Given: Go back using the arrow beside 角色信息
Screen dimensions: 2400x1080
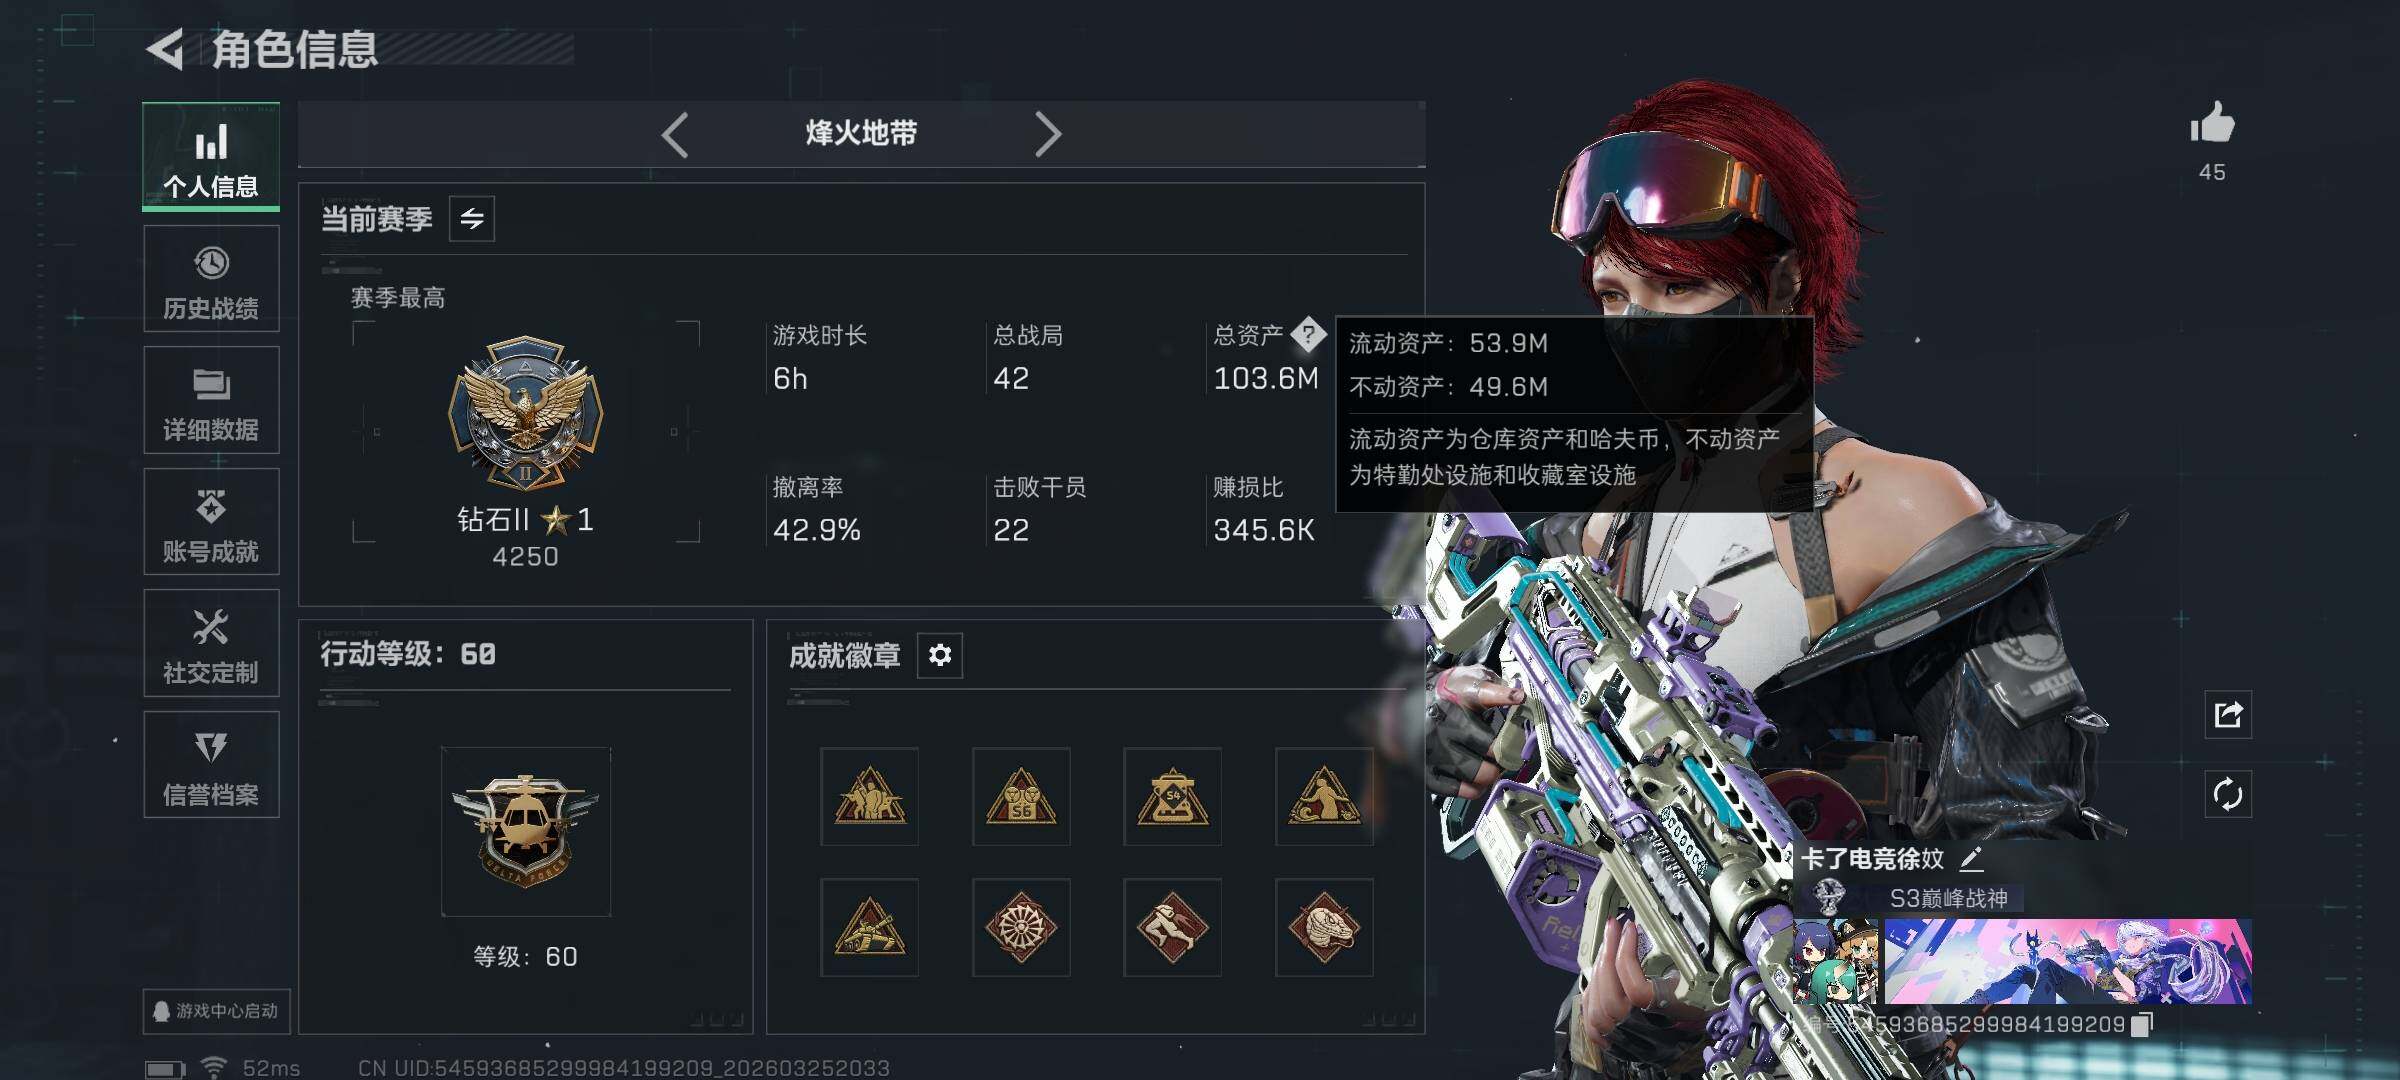Looking at the screenshot, I should pyautogui.click(x=166, y=49).
